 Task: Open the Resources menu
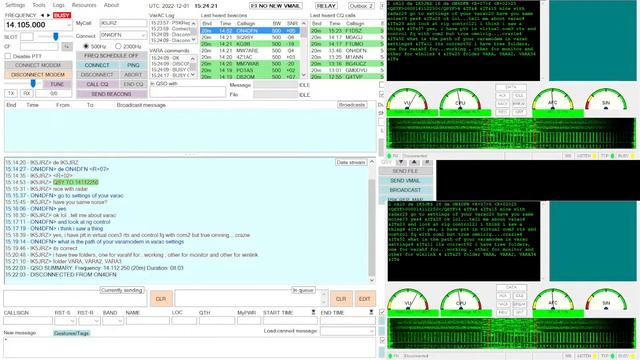84,5
